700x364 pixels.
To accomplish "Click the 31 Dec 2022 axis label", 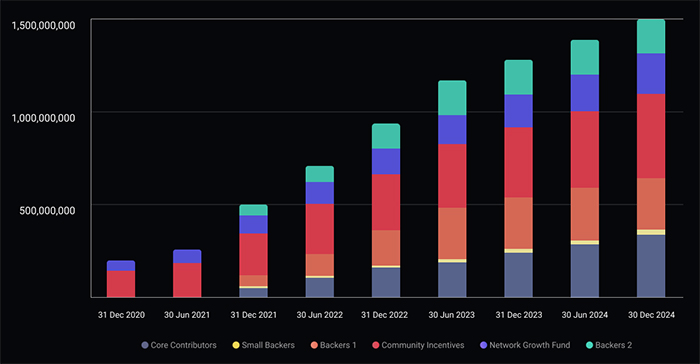I will (384, 315).
